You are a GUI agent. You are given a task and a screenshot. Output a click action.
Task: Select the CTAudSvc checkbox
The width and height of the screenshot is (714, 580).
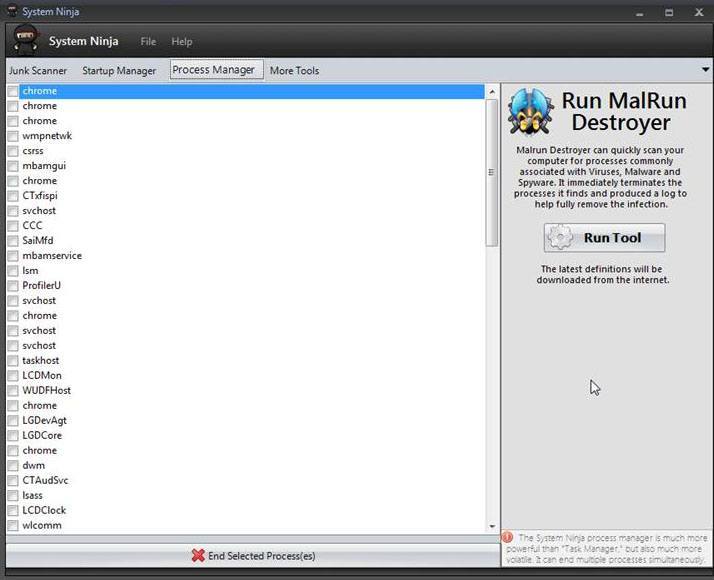(13, 481)
